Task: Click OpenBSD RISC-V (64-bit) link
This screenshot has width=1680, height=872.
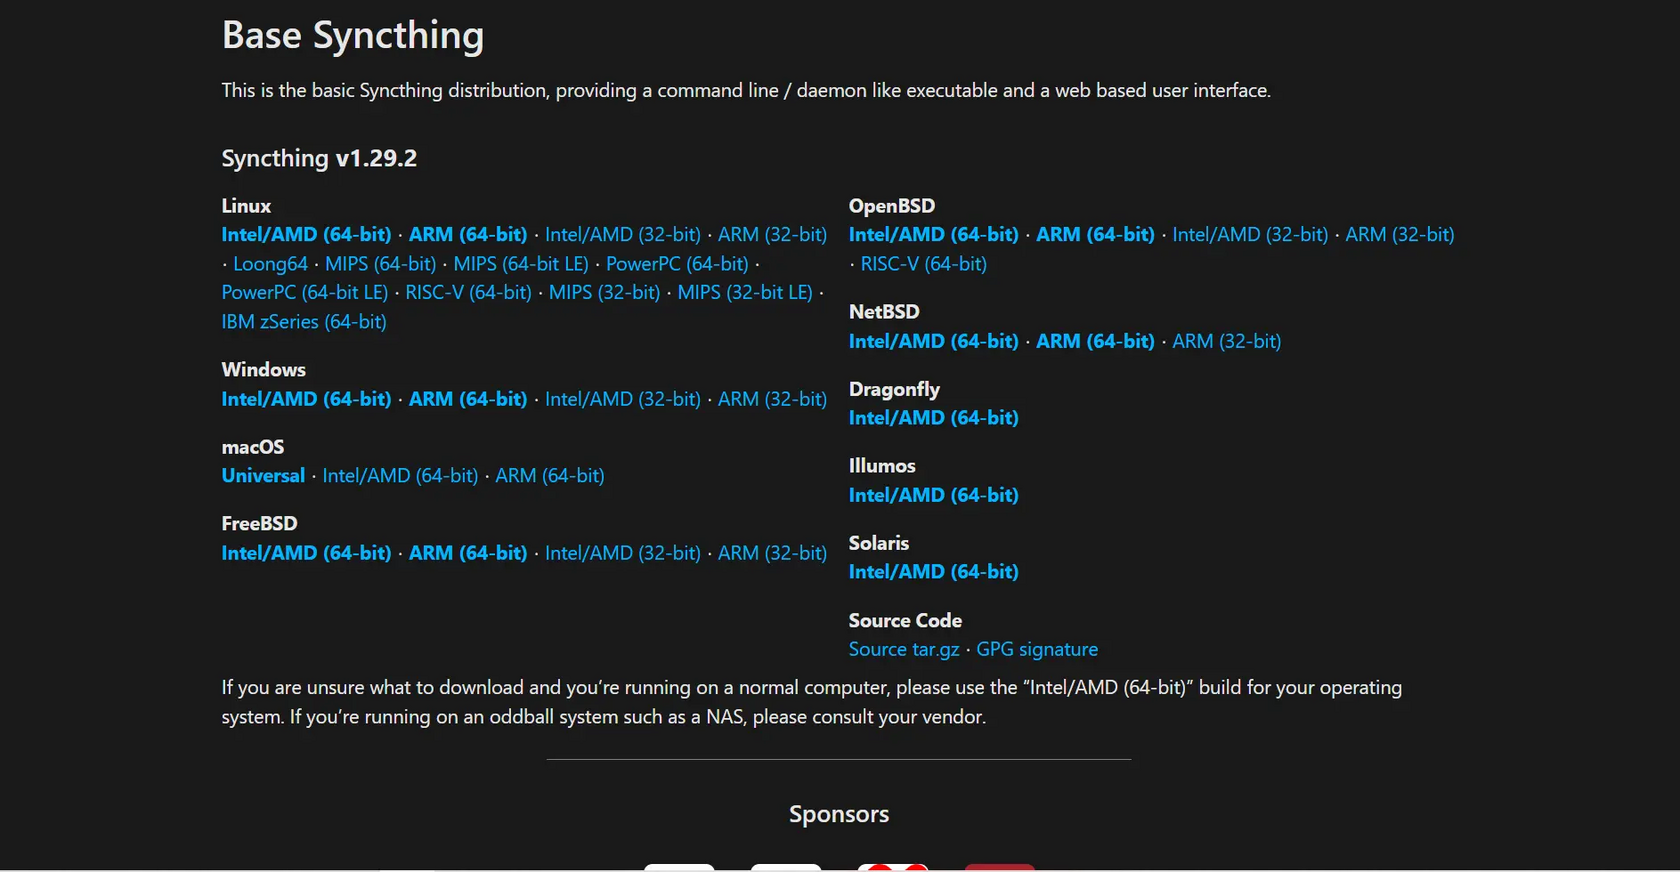Action: [x=923, y=264]
